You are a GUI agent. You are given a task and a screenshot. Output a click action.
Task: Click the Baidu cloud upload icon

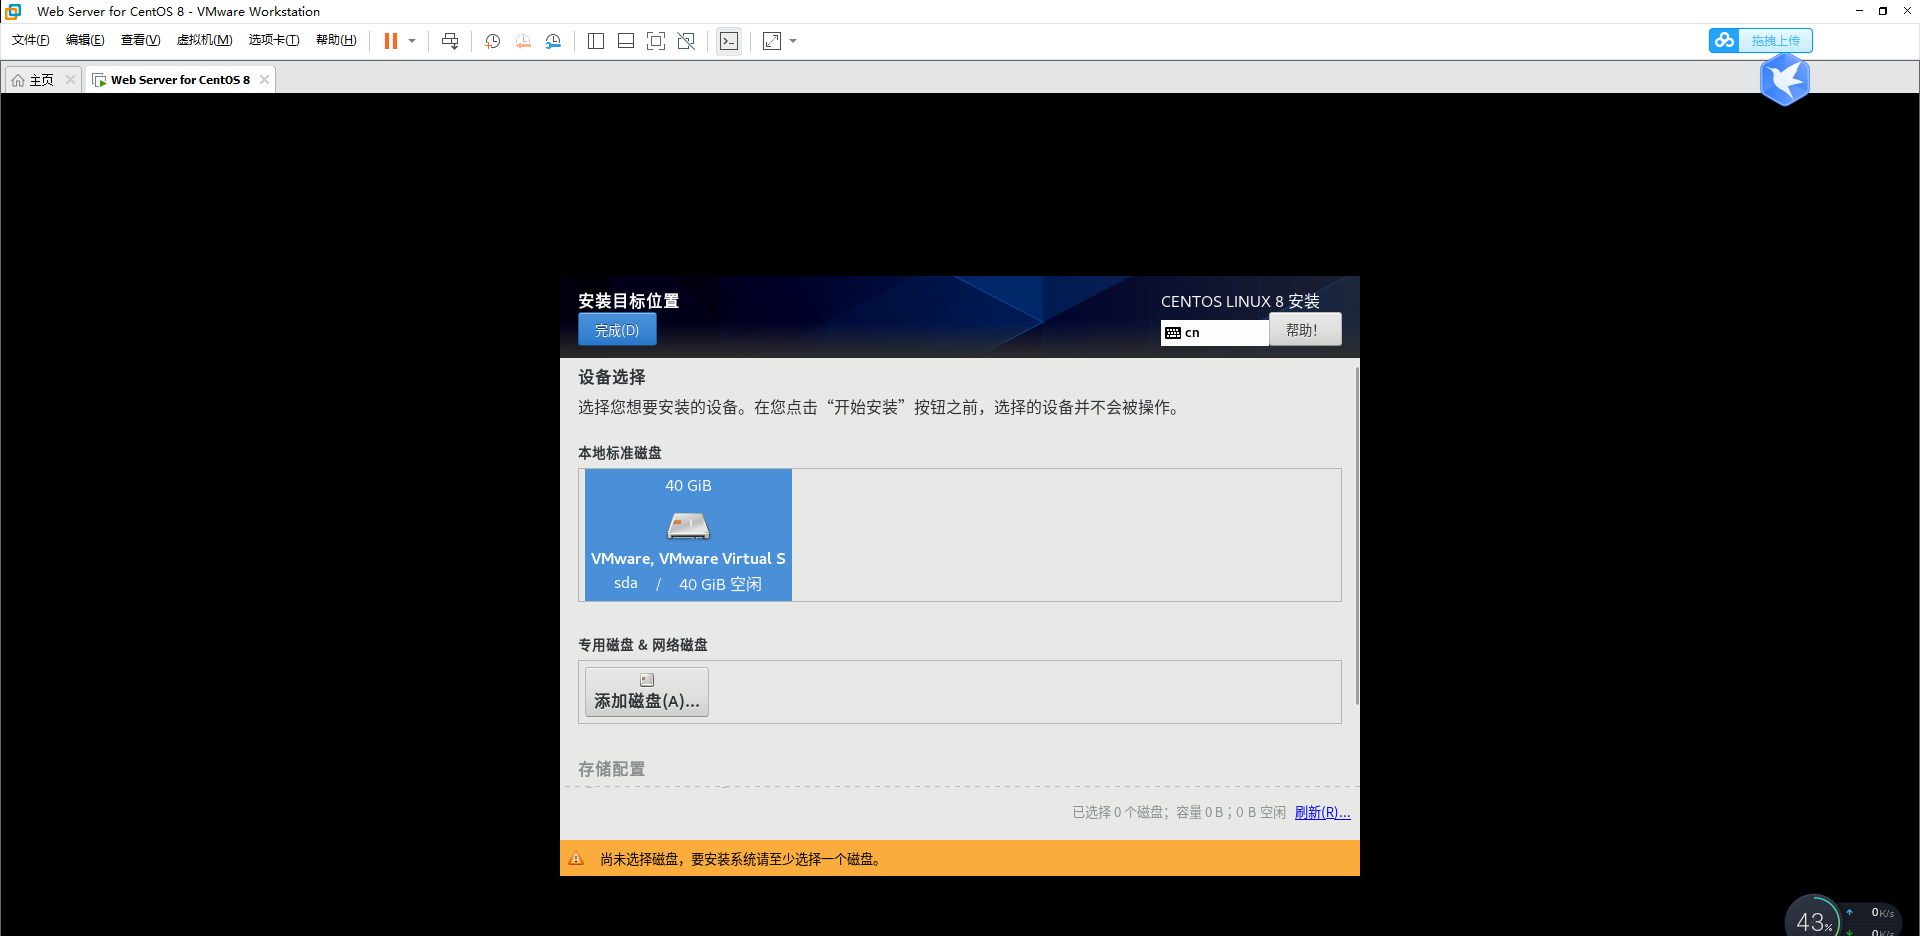[x=1724, y=40]
